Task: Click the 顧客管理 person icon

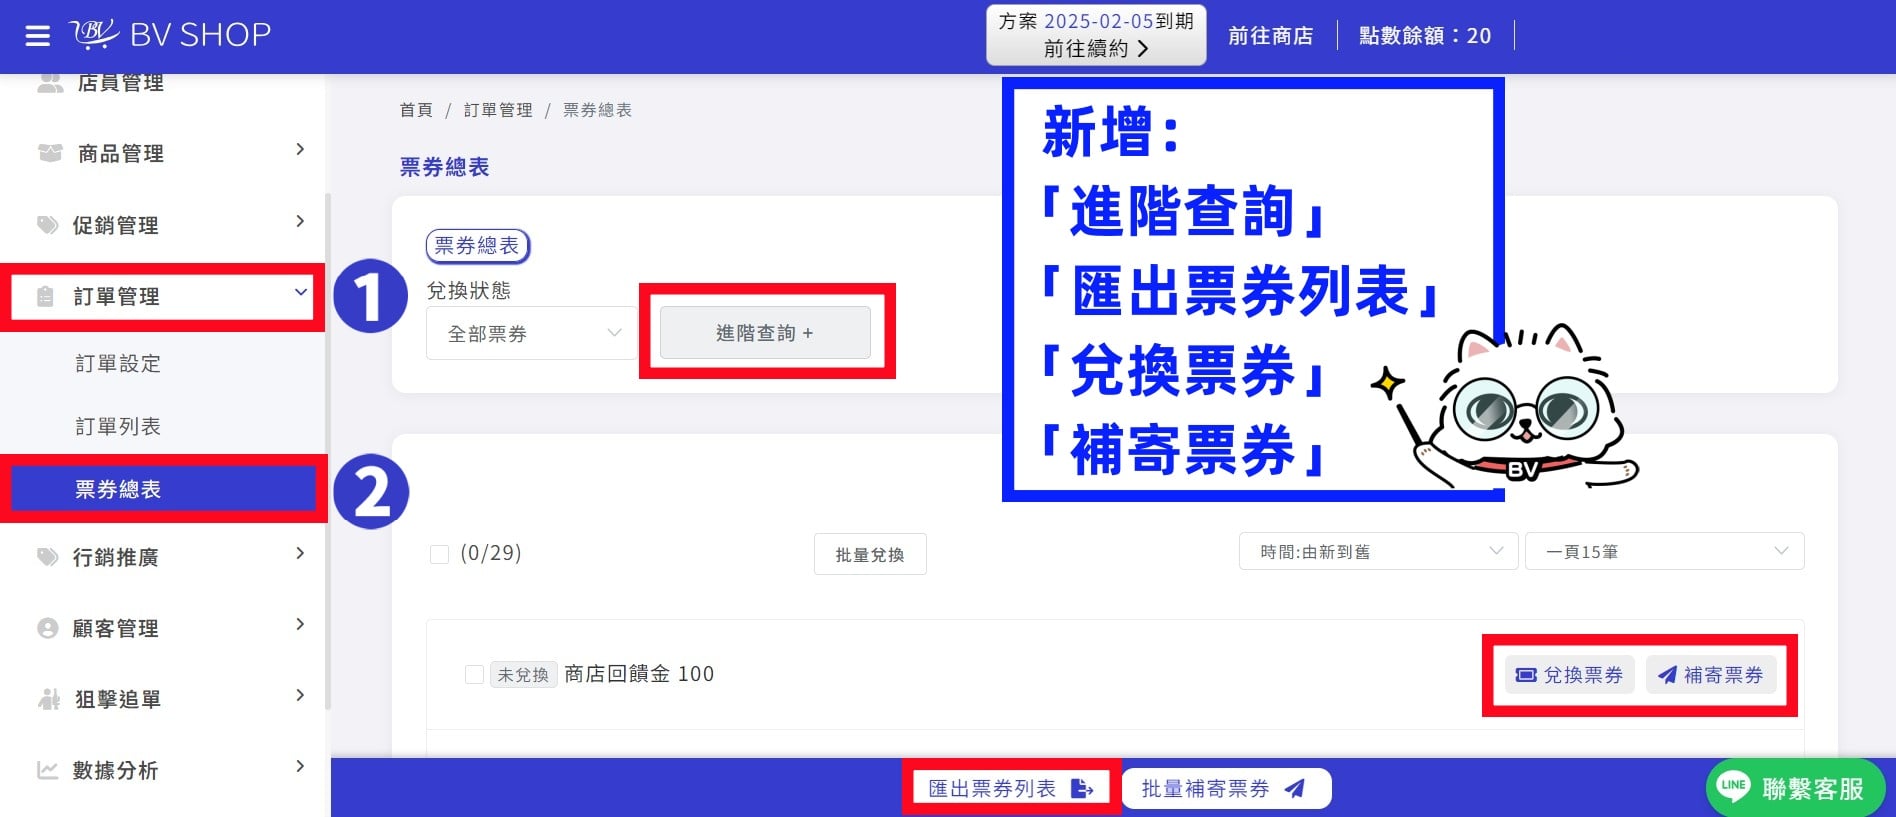Action: (47, 628)
